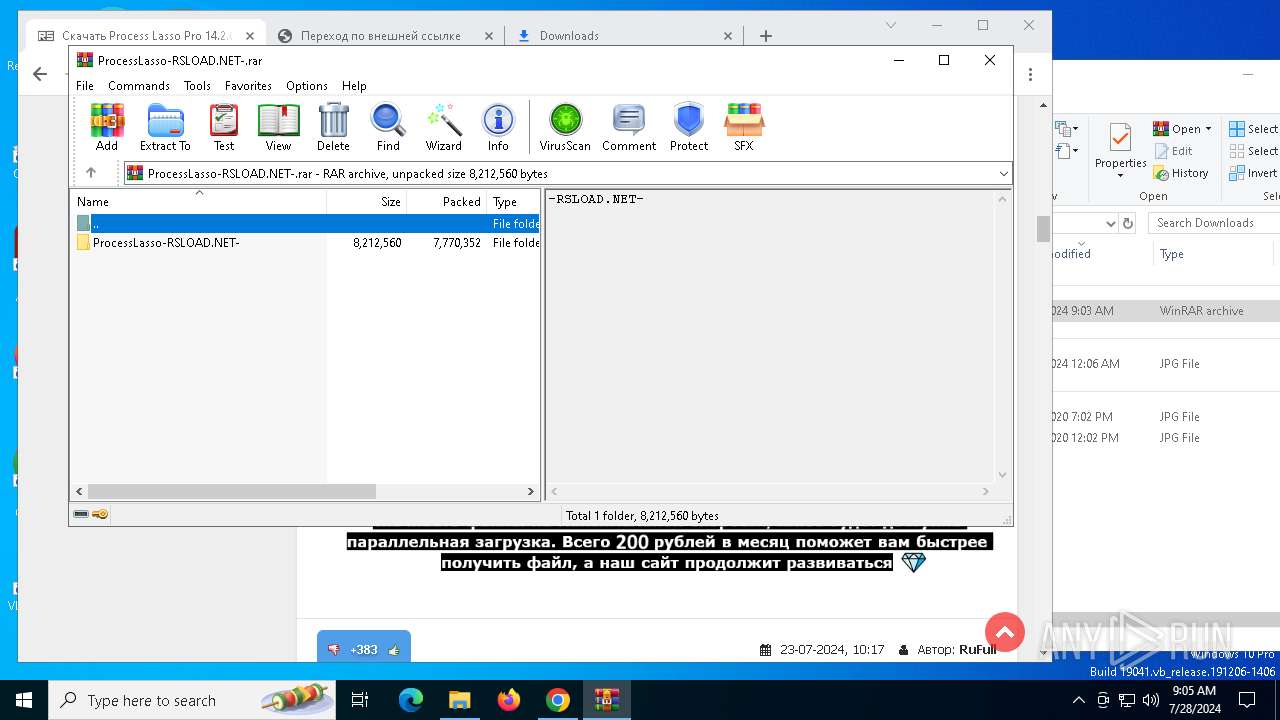
Task: Click the WinRAR taskbar icon
Action: coord(607,700)
